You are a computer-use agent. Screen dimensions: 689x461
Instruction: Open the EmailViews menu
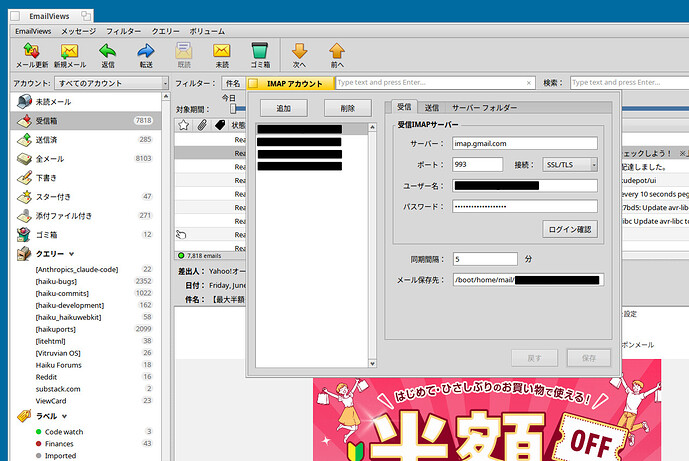pos(33,31)
